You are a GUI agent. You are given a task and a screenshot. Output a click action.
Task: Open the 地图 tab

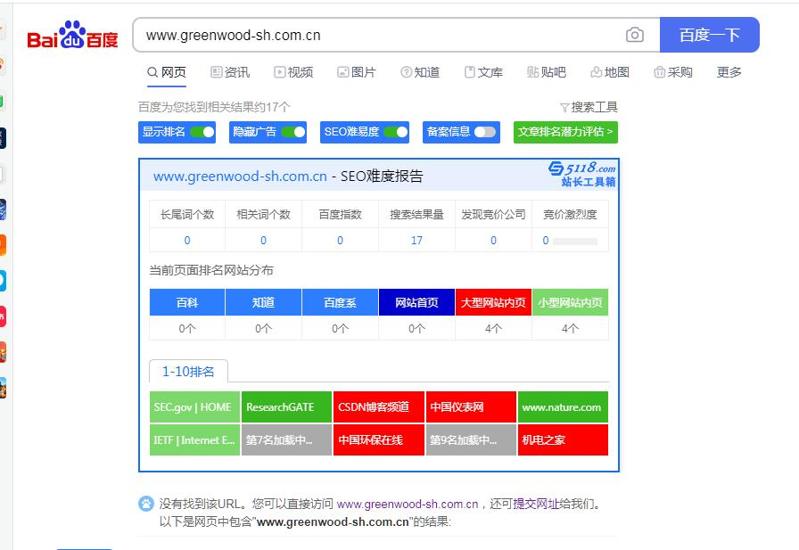point(610,72)
